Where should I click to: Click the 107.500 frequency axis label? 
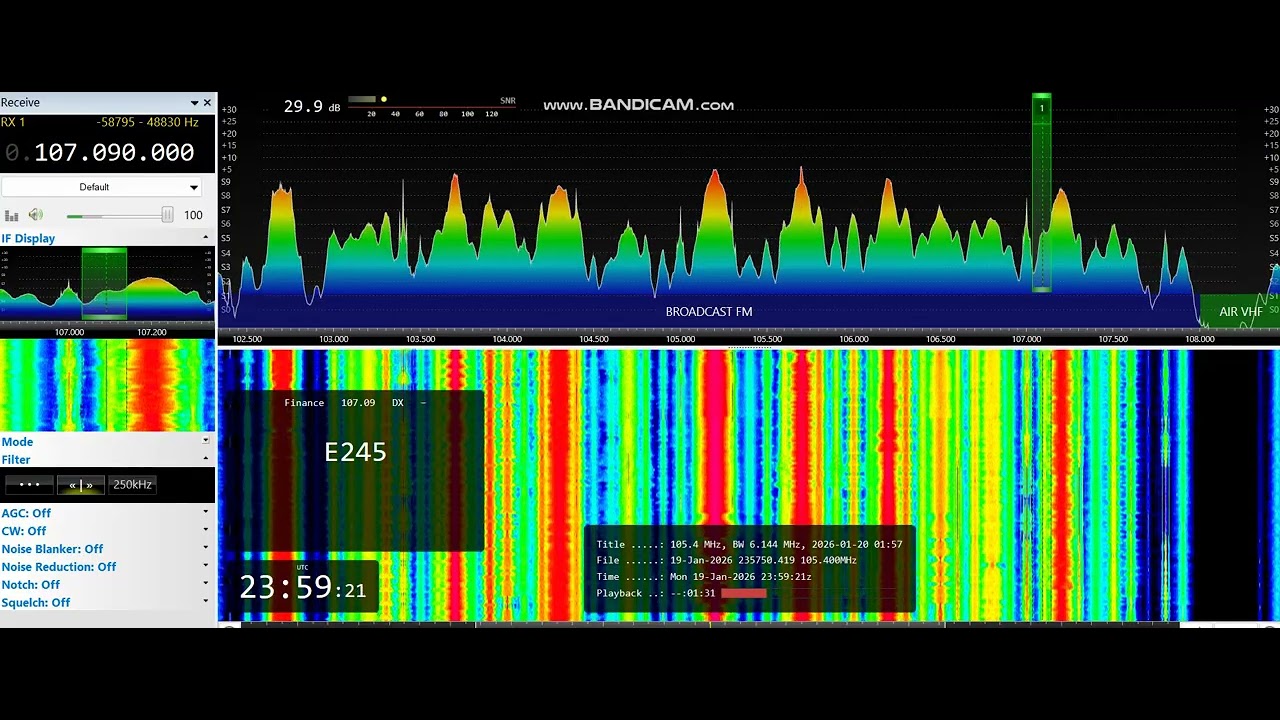pyautogui.click(x=1113, y=339)
